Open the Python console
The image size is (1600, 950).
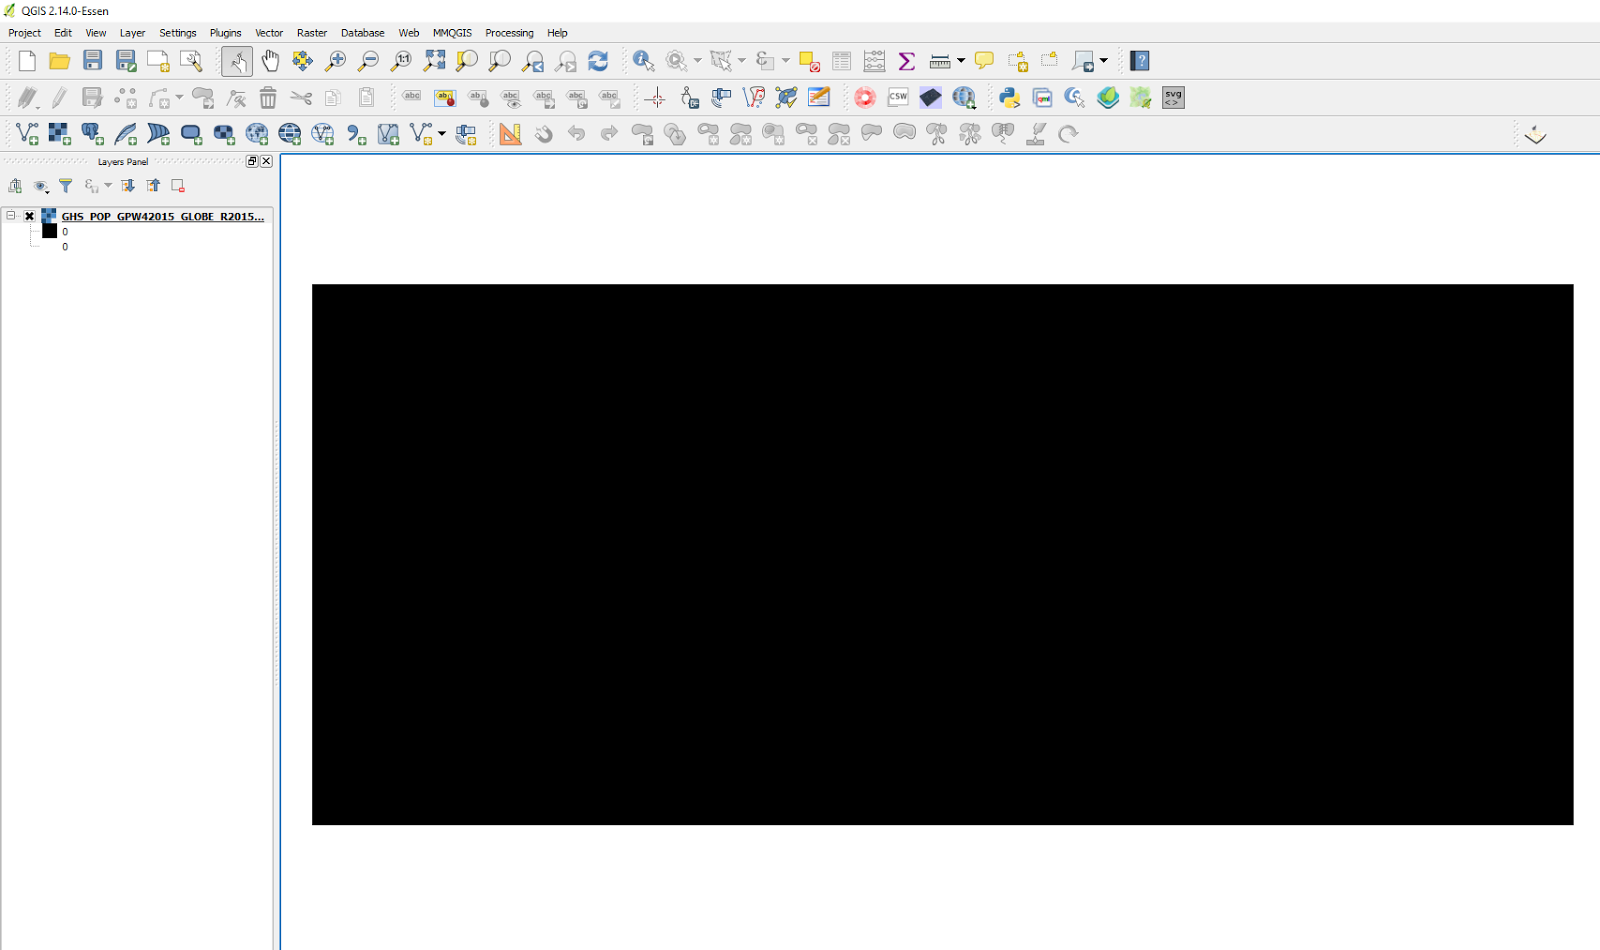click(x=1009, y=97)
